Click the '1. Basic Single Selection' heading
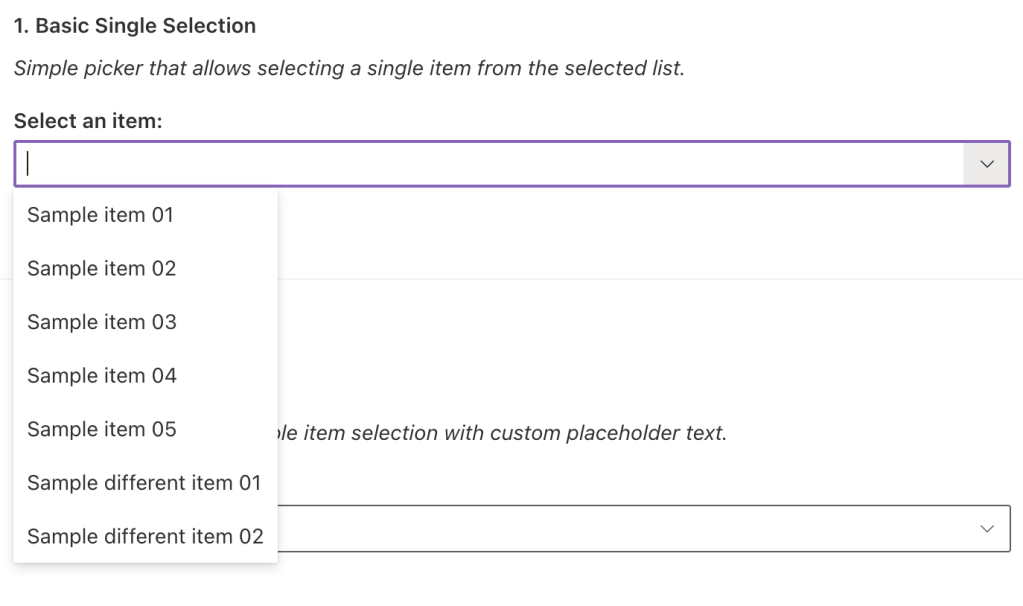The image size is (1023, 606). [135, 26]
